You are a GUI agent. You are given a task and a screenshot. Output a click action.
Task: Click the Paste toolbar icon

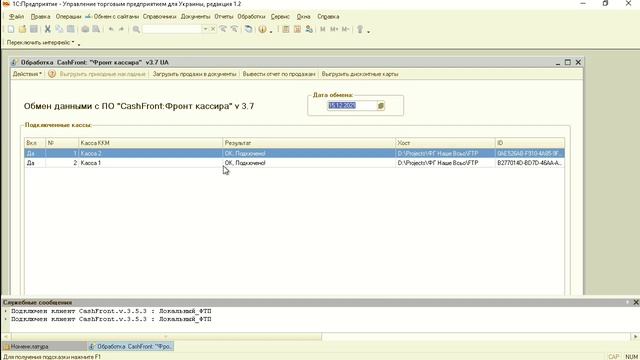pos(71,29)
